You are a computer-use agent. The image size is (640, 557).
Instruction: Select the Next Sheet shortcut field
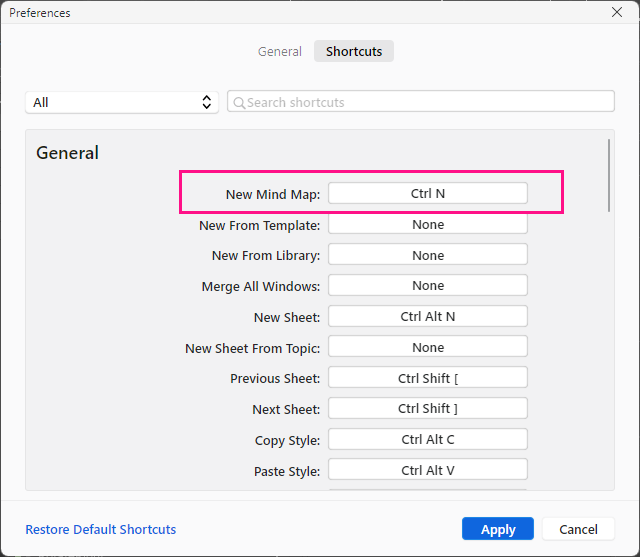tap(427, 408)
